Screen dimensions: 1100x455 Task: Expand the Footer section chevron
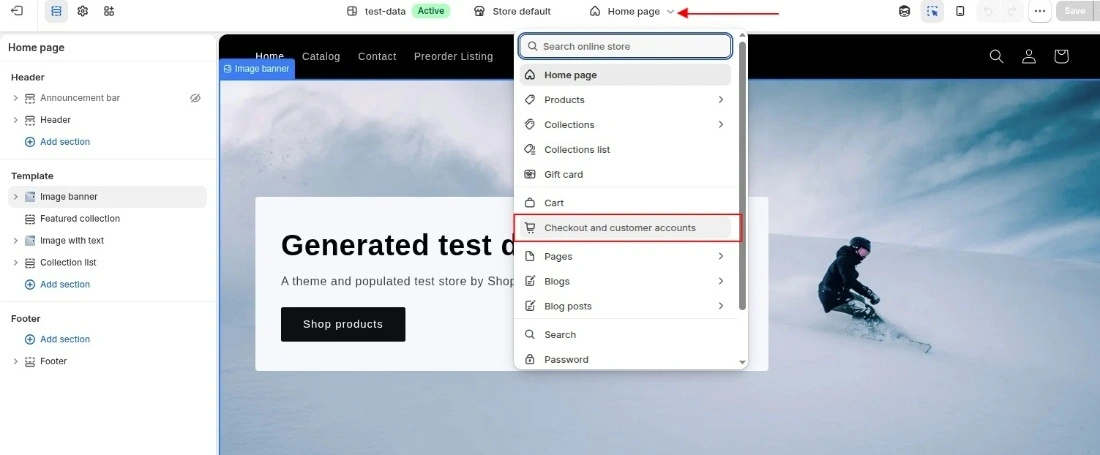tap(15, 361)
